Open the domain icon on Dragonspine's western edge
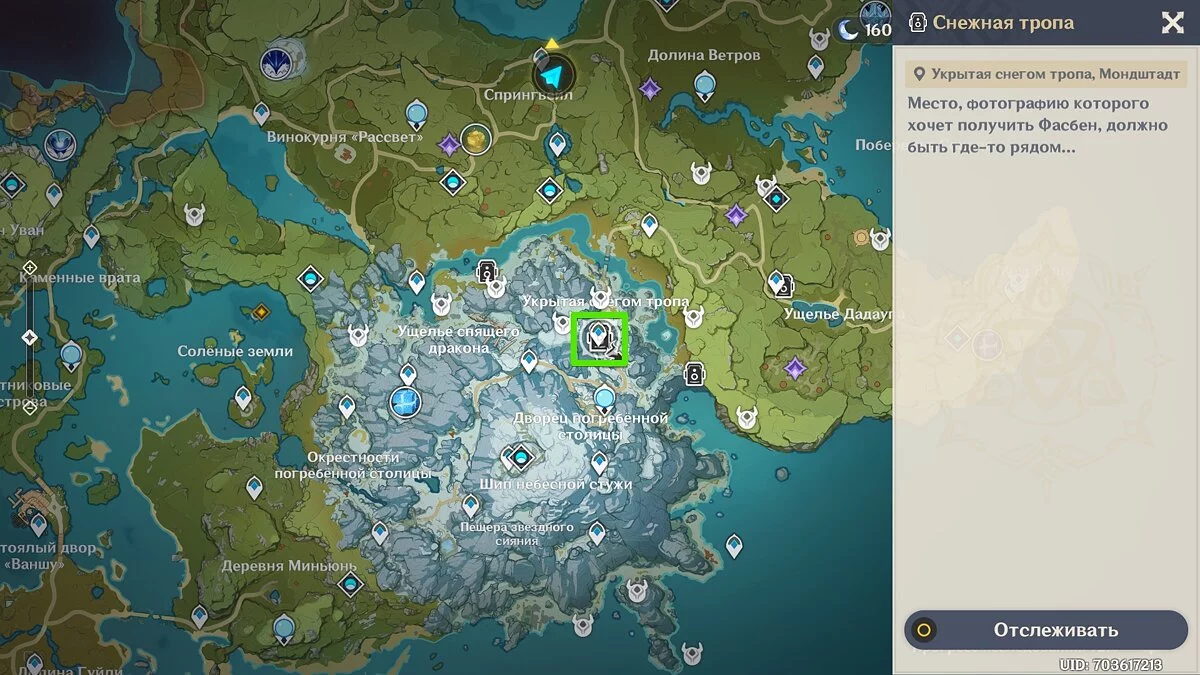 (x=310, y=277)
